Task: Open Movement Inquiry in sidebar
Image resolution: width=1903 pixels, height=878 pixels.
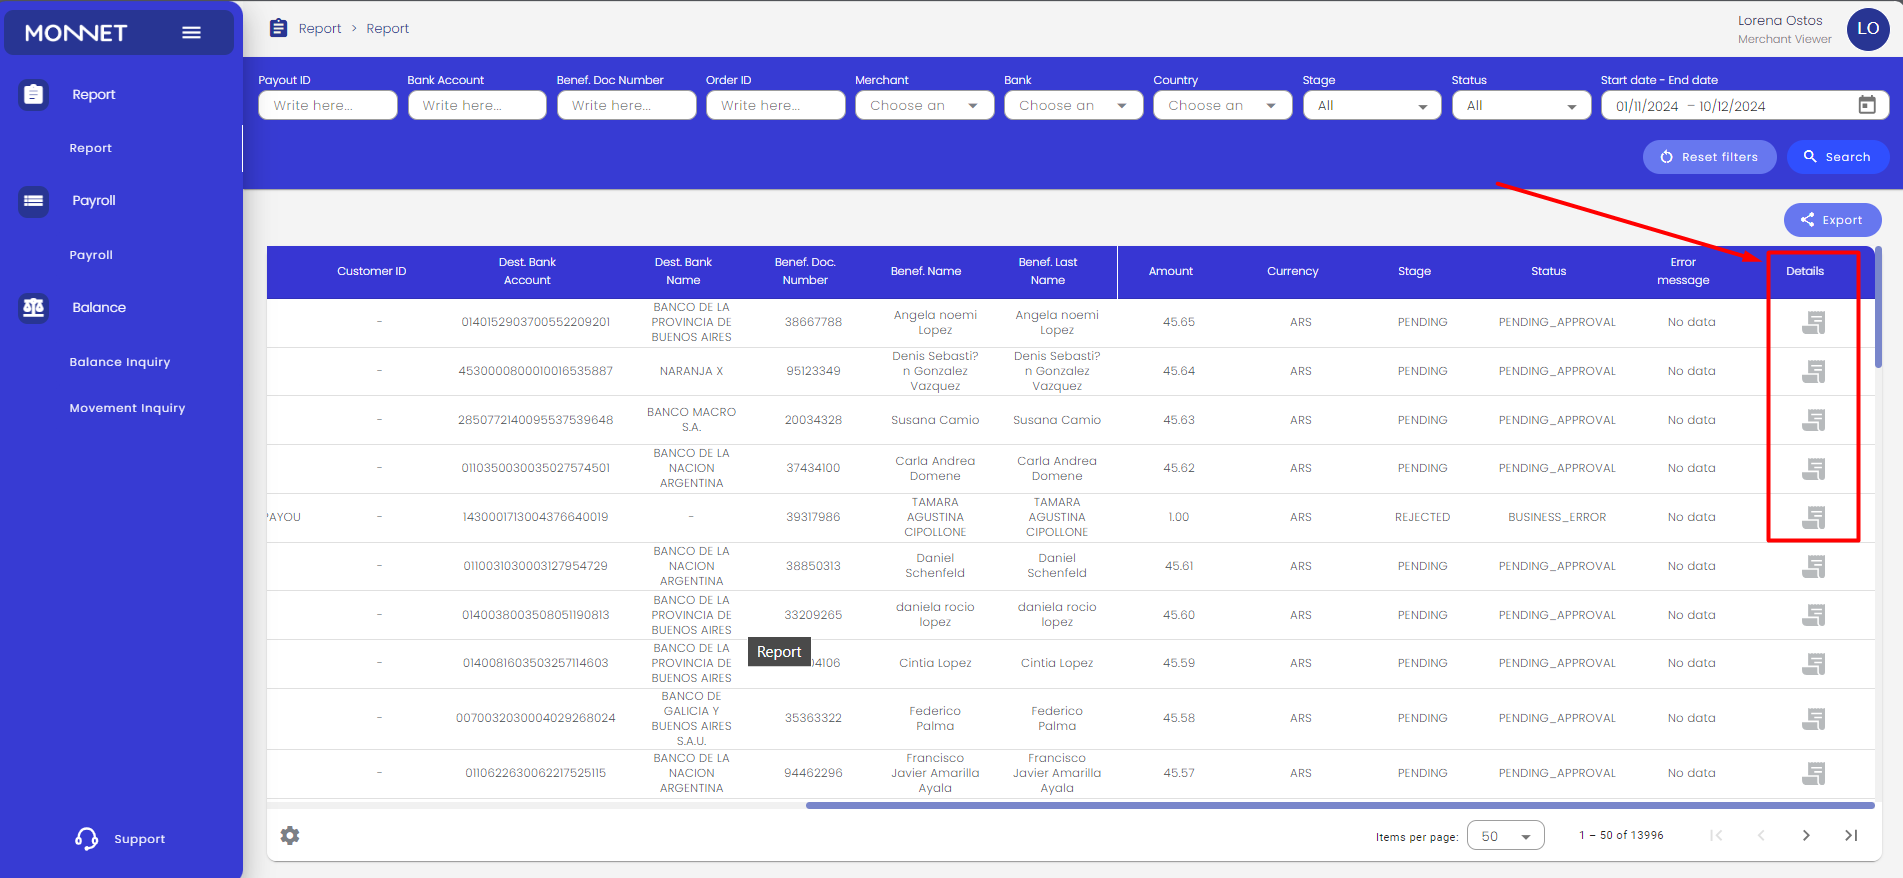Action: coord(127,408)
